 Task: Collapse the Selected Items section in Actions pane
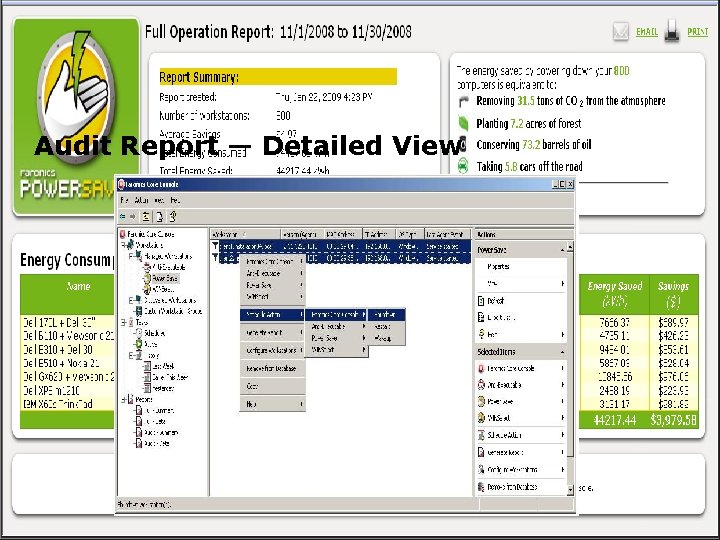[562, 352]
